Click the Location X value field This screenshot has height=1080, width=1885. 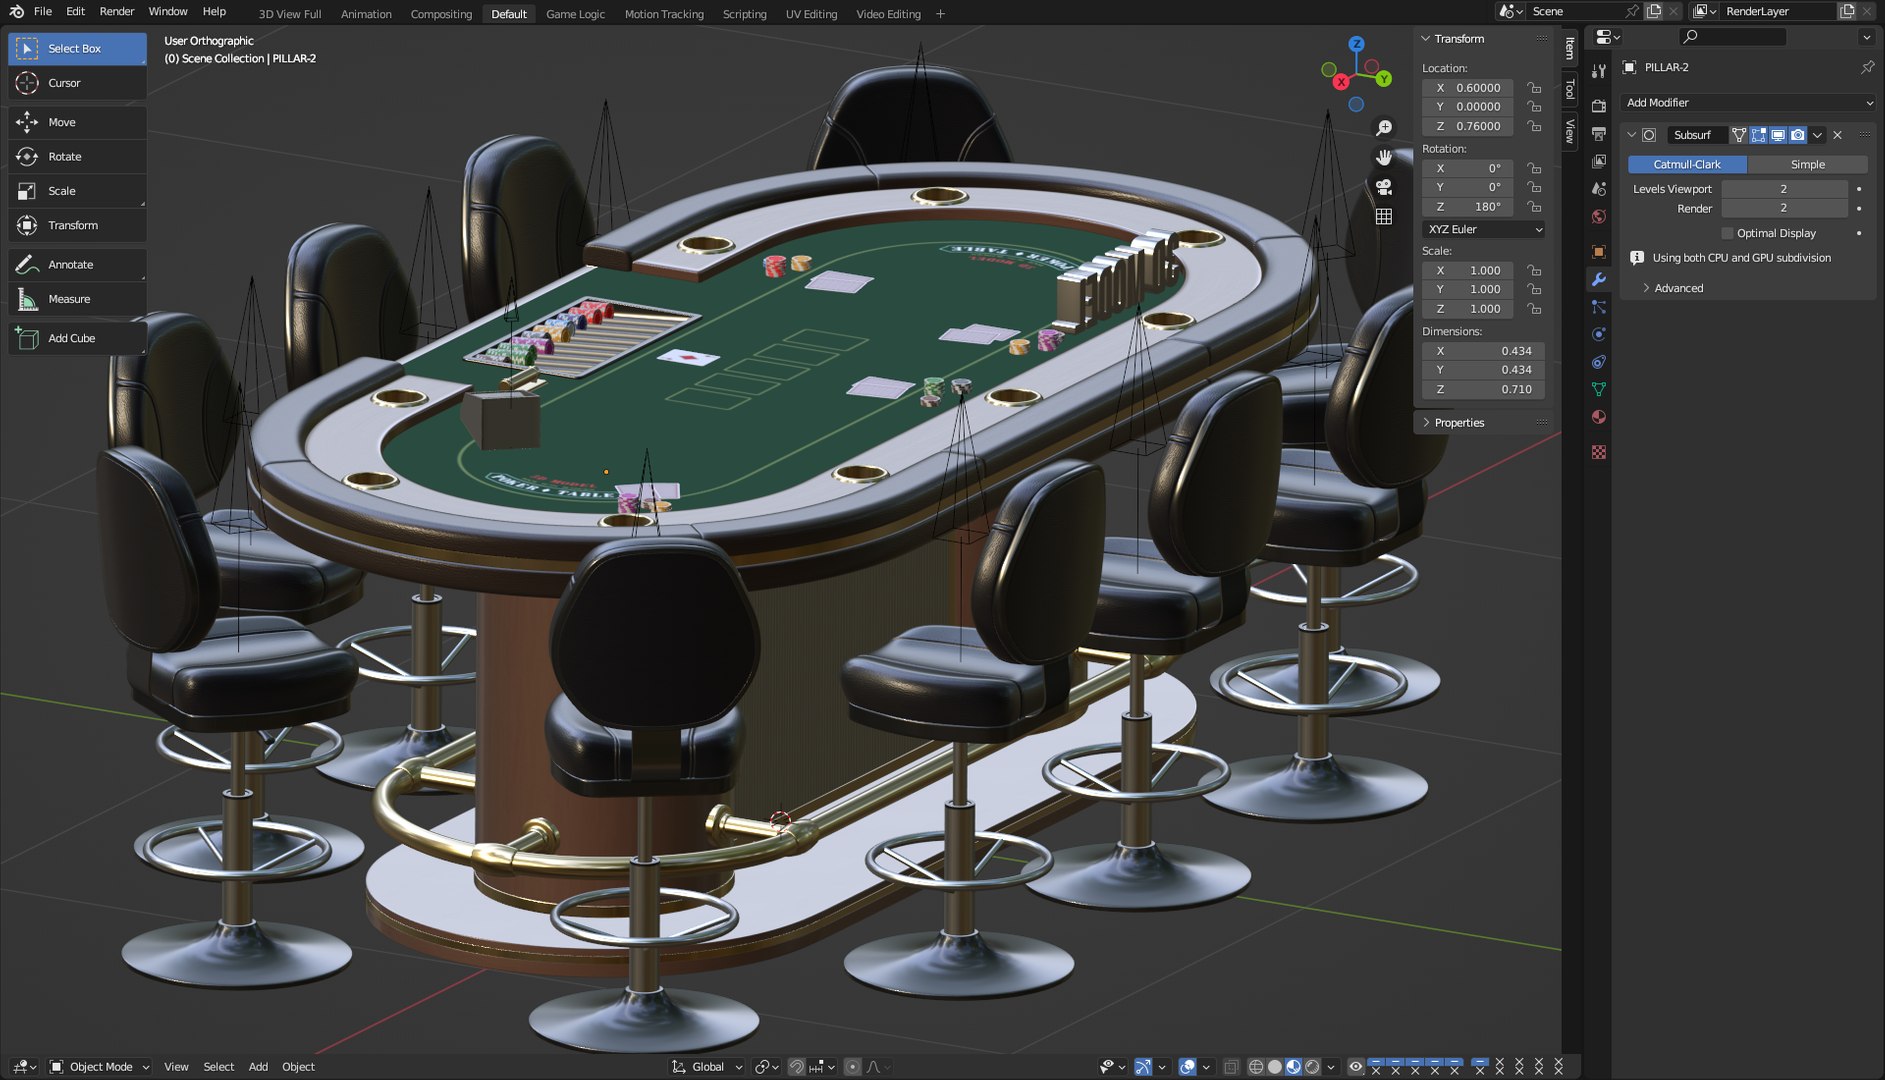[1468, 88]
